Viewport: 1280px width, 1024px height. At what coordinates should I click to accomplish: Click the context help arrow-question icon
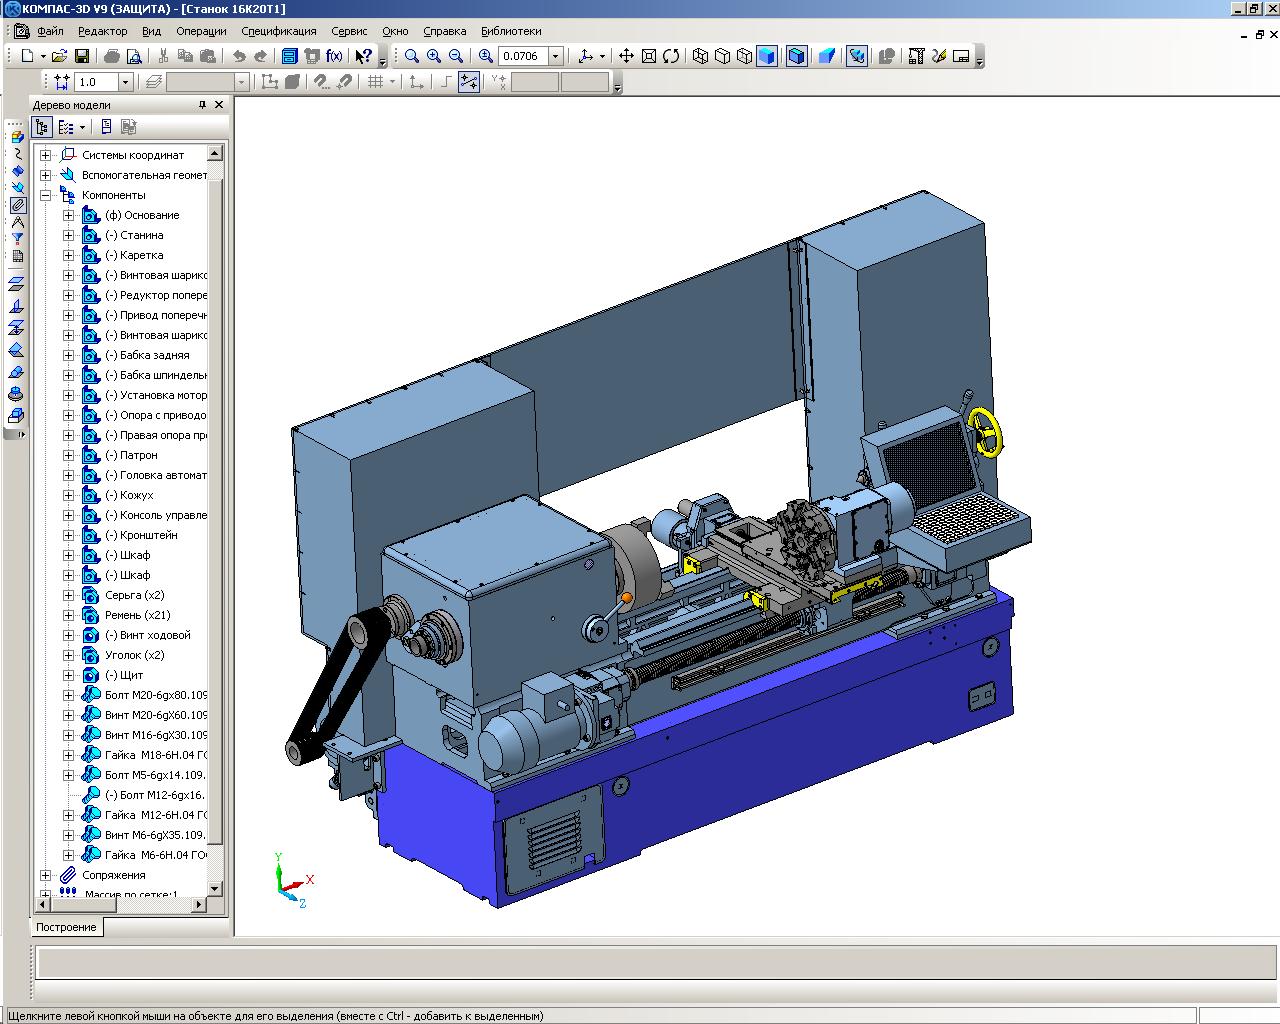click(x=364, y=56)
